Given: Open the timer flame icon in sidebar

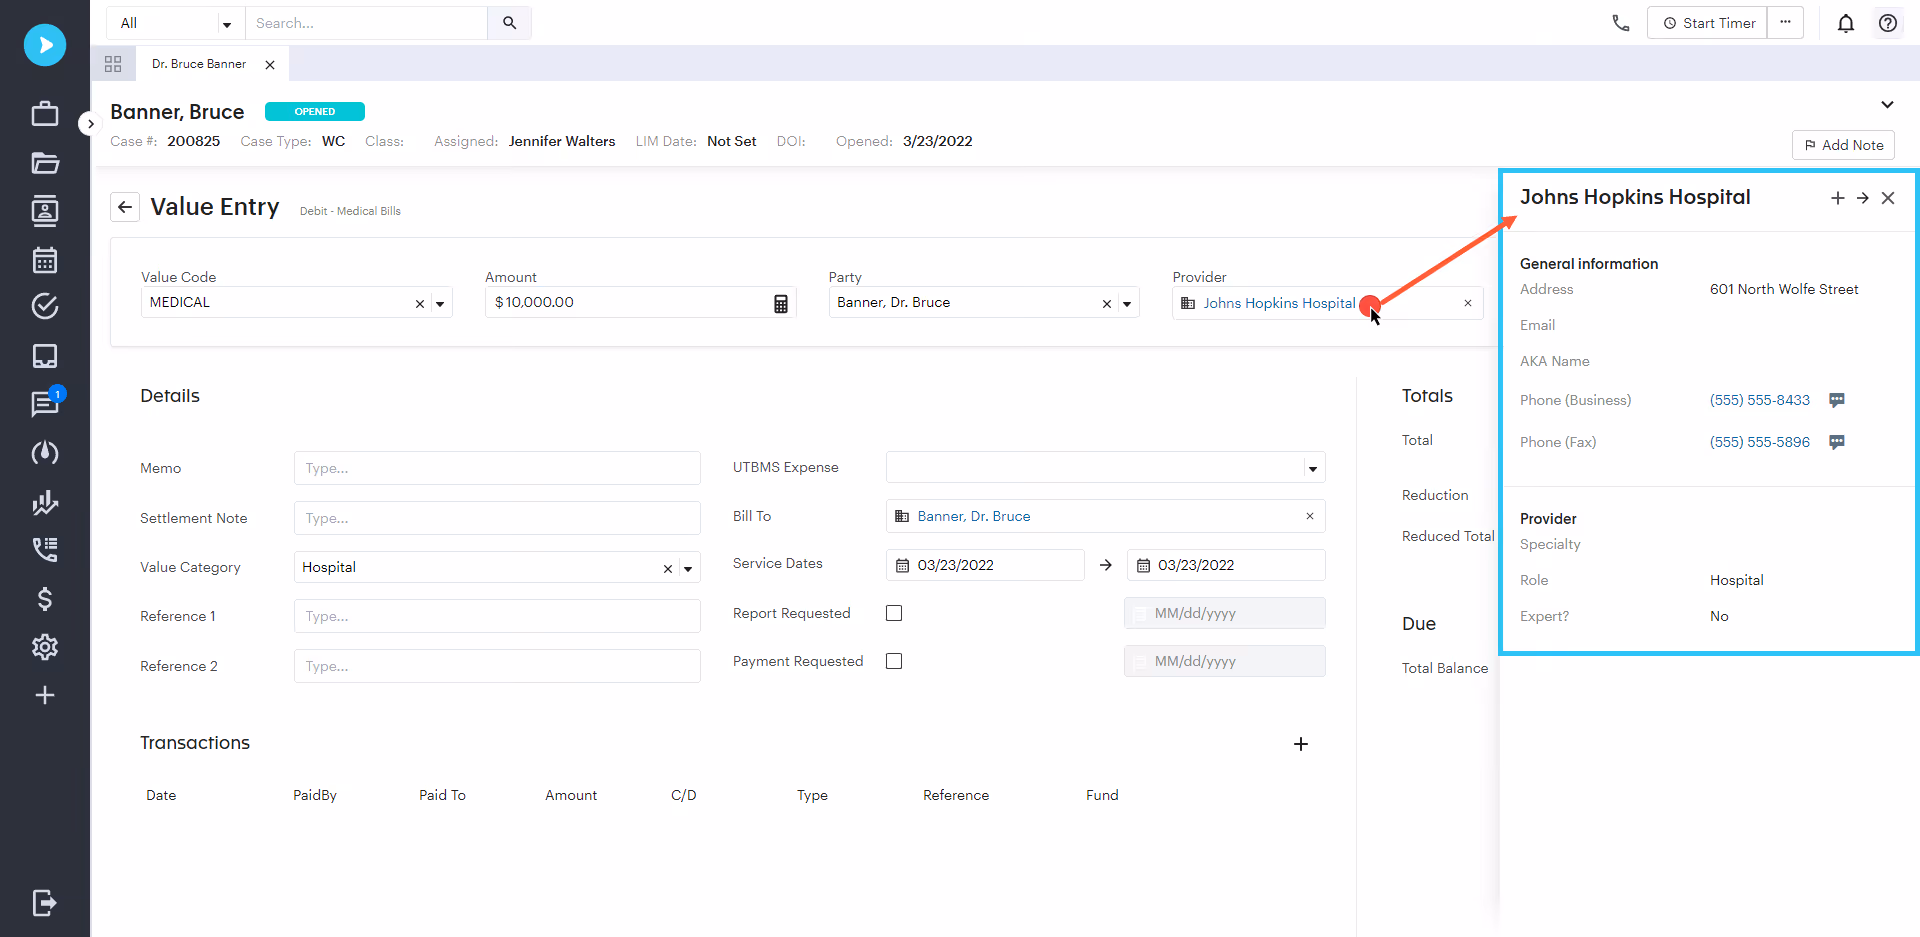Looking at the screenshot, I should (x=45, y=453).
